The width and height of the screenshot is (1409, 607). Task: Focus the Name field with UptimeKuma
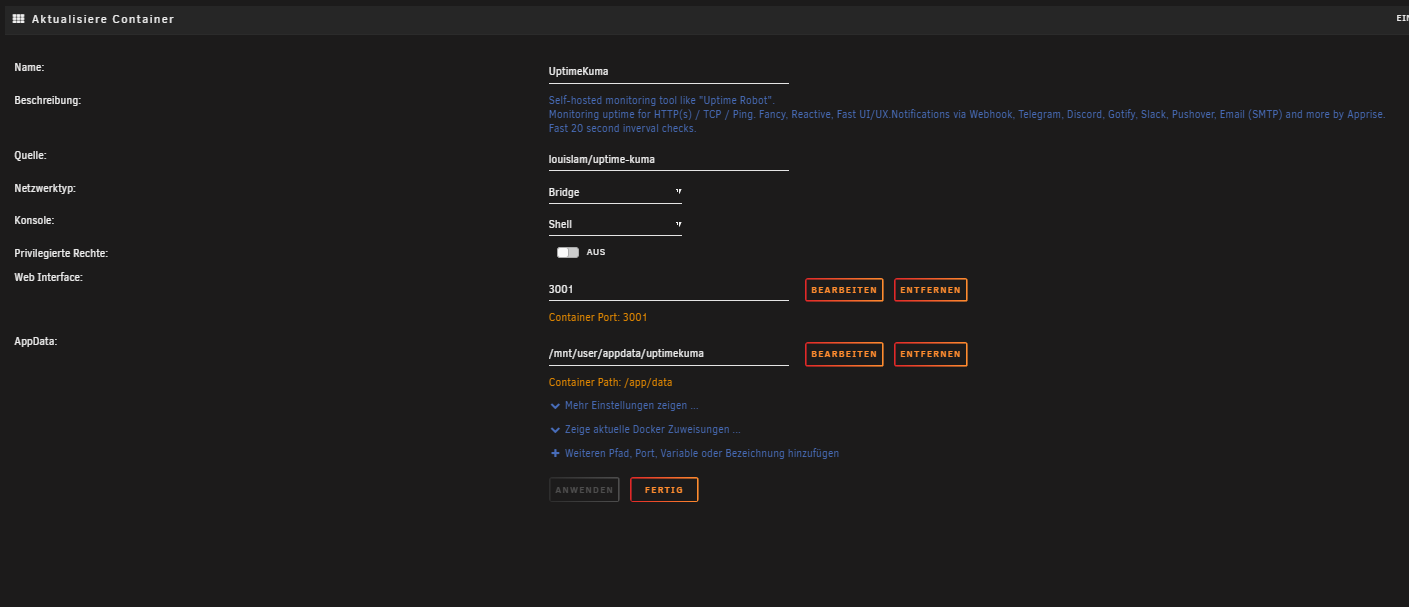pyautogui.click(x=669, y=72)
